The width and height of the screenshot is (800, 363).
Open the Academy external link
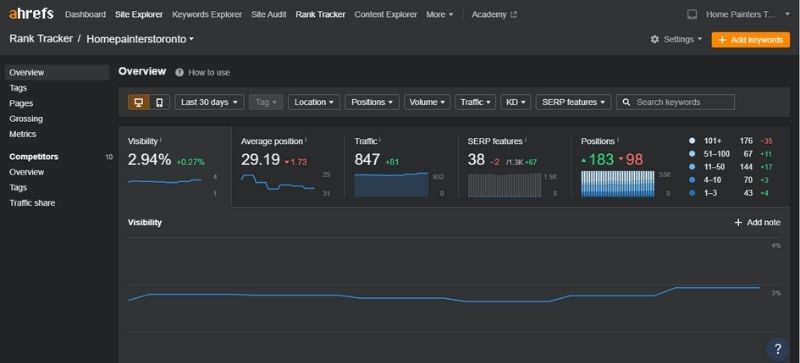click(494, 14)
